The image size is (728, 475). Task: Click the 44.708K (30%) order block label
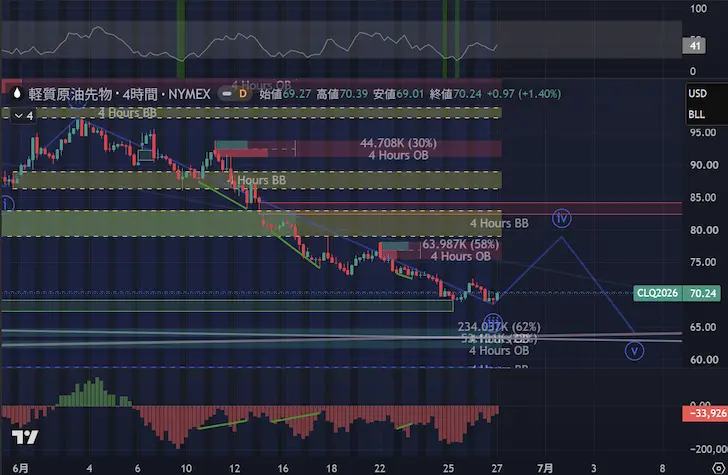click(398, 143)
